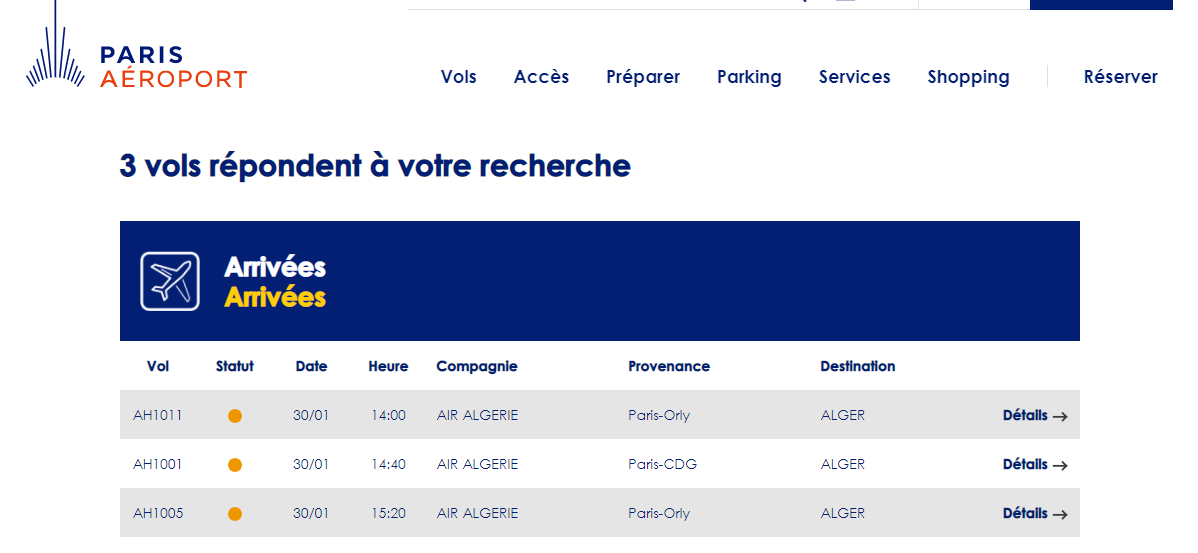Open the Préparer menu

point(643,77)
